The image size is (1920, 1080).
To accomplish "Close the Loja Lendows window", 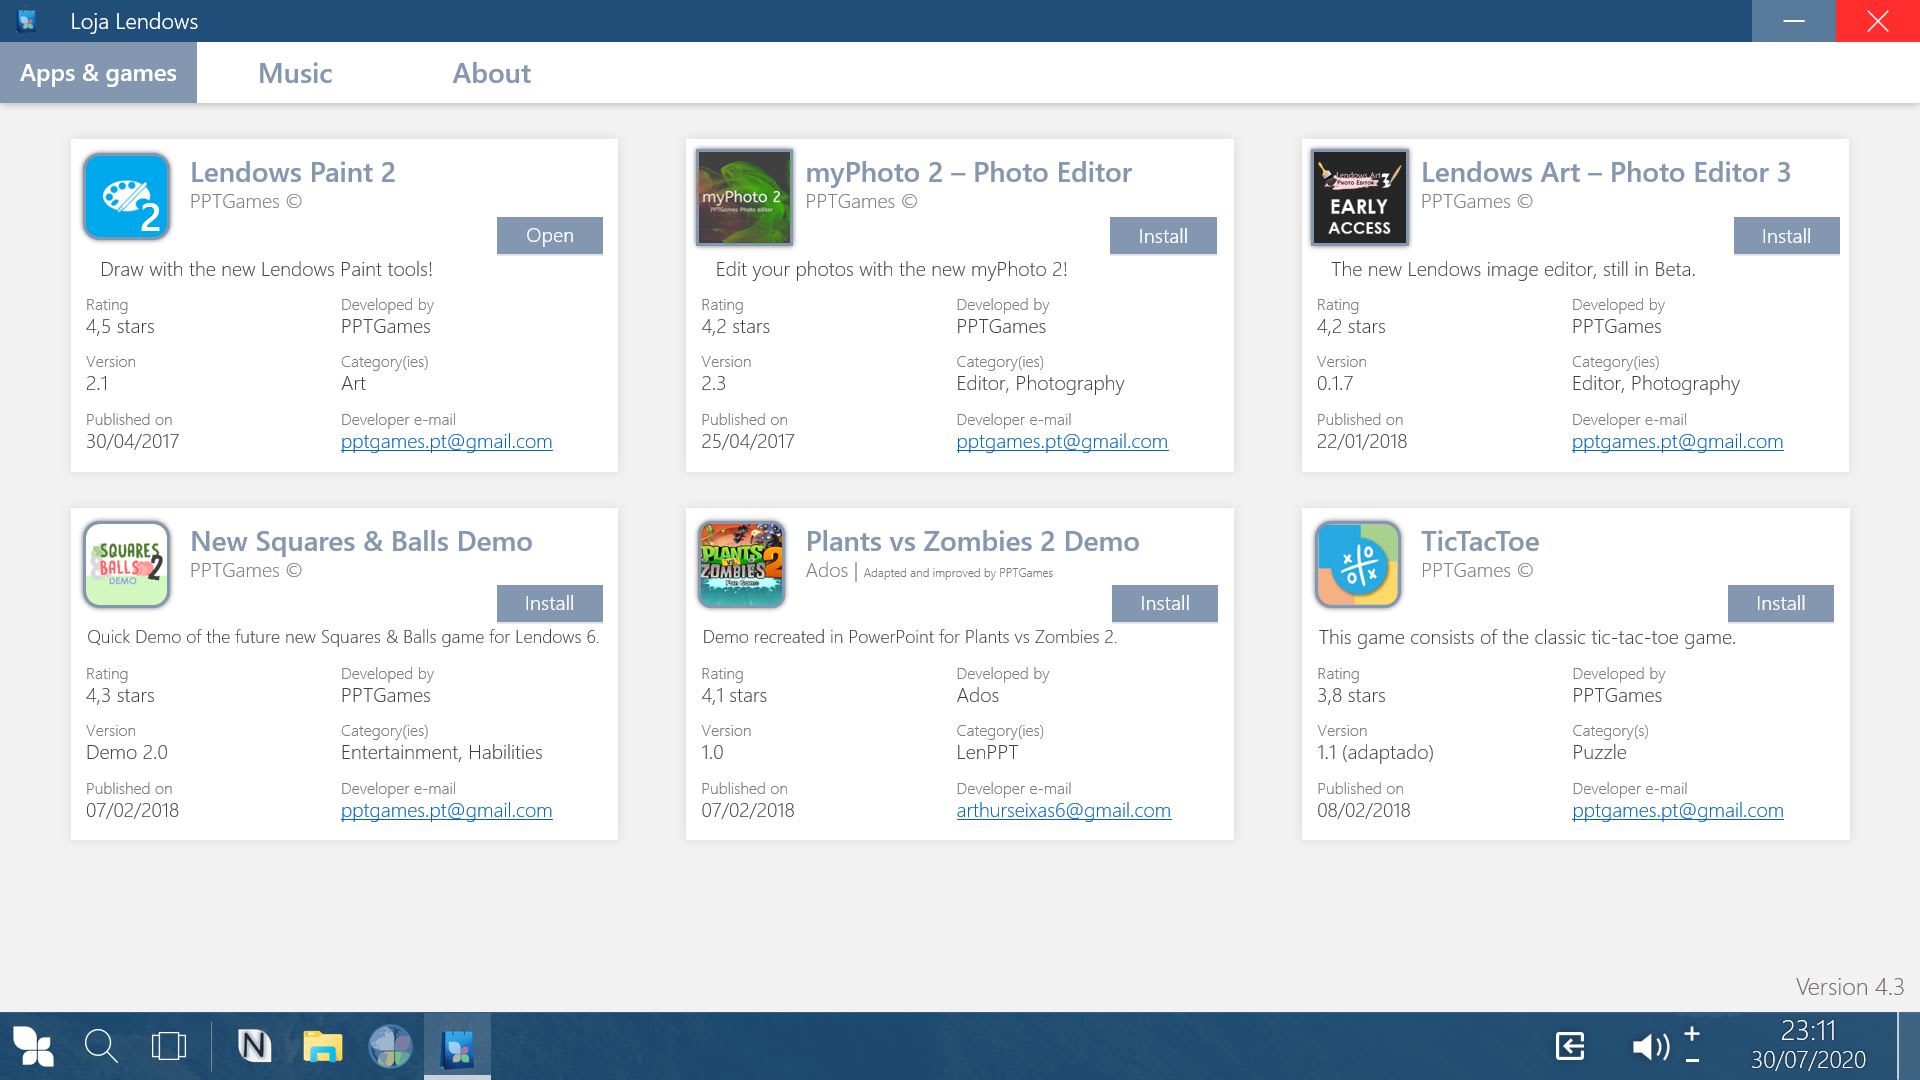I will [1878, 21].
